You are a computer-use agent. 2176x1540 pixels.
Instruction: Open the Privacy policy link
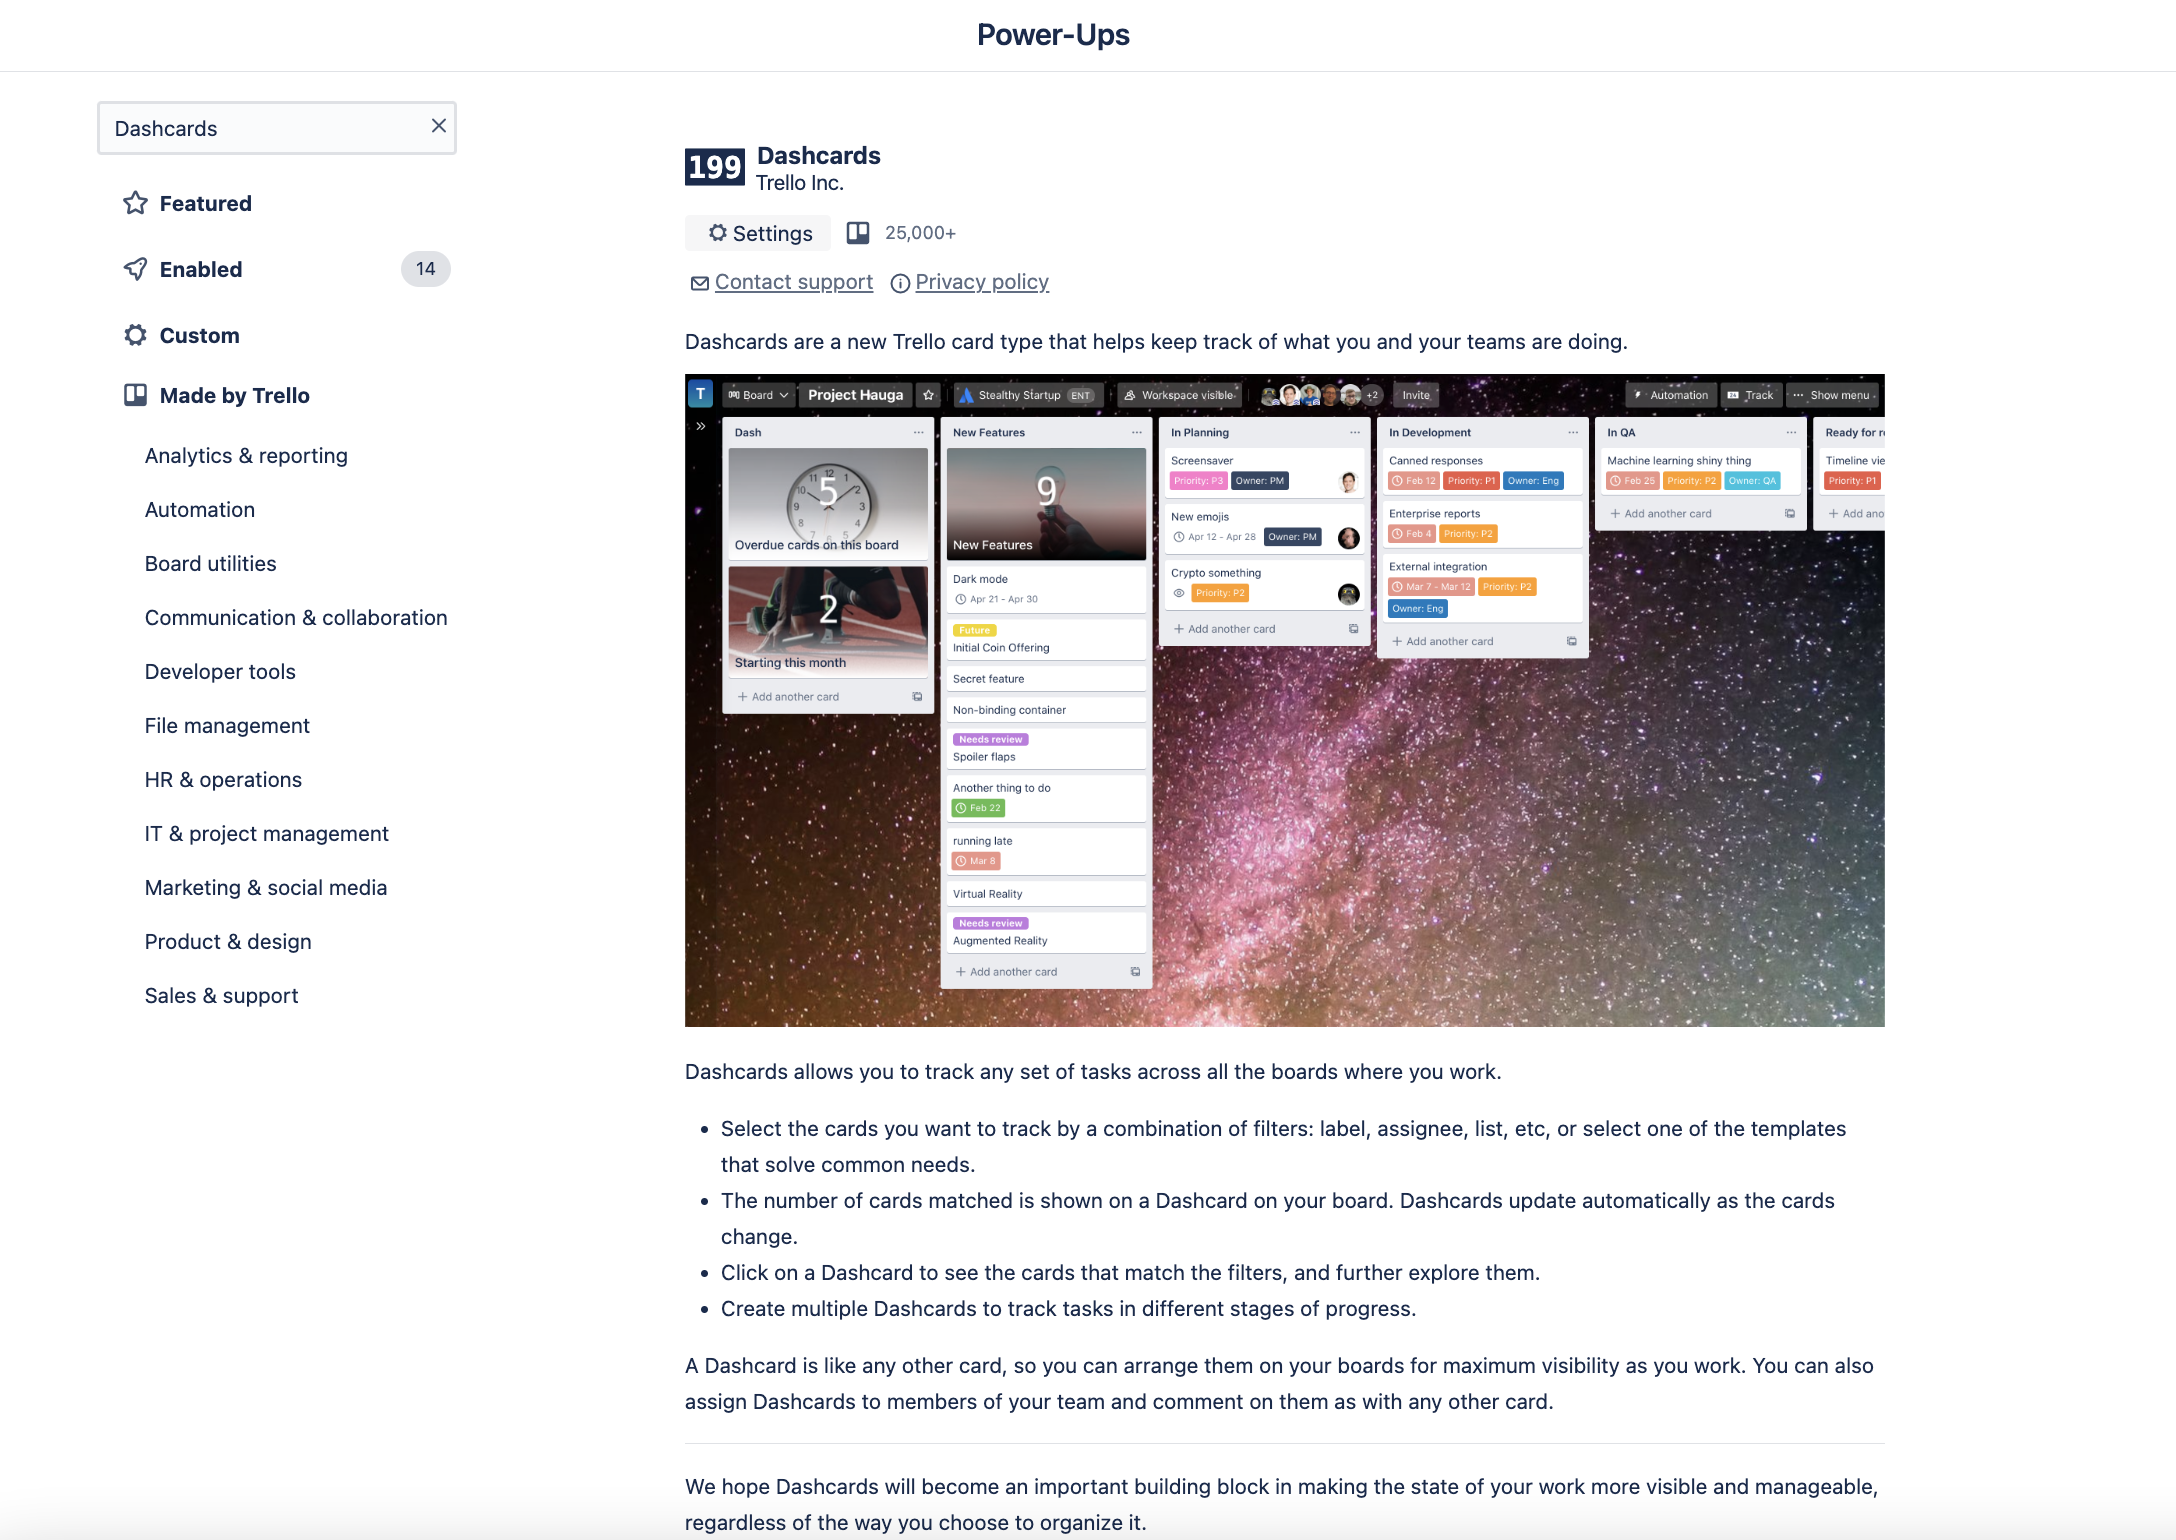[982, 282]
